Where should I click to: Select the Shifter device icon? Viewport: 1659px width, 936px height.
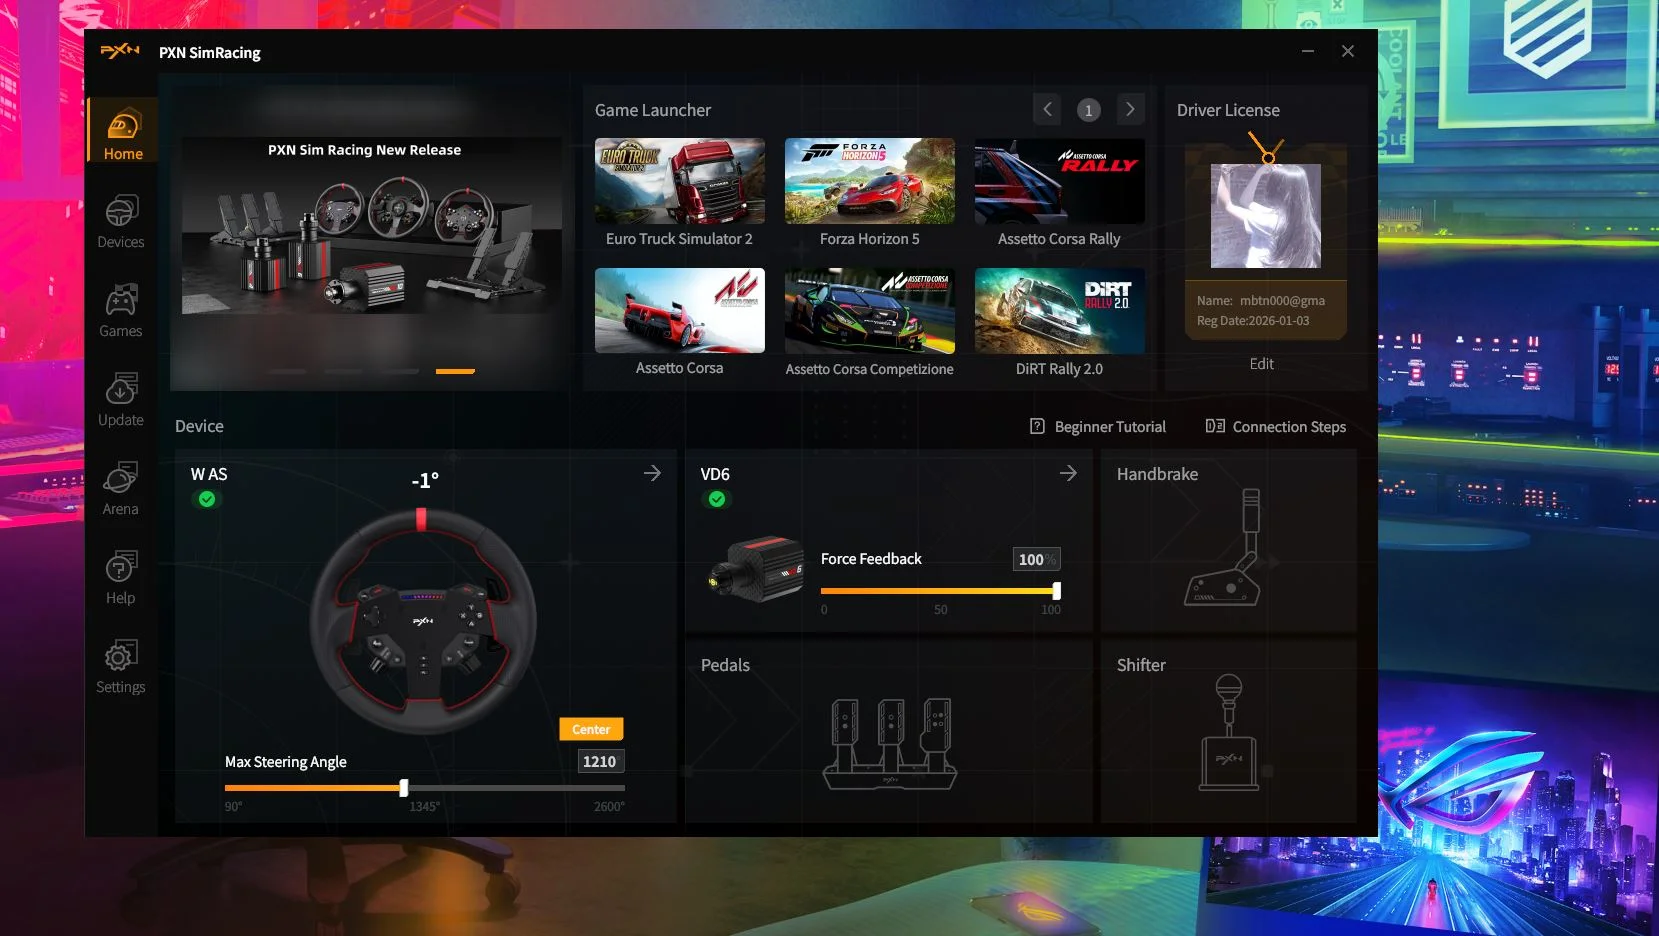pyautogui.click(x=1228, y=732)
